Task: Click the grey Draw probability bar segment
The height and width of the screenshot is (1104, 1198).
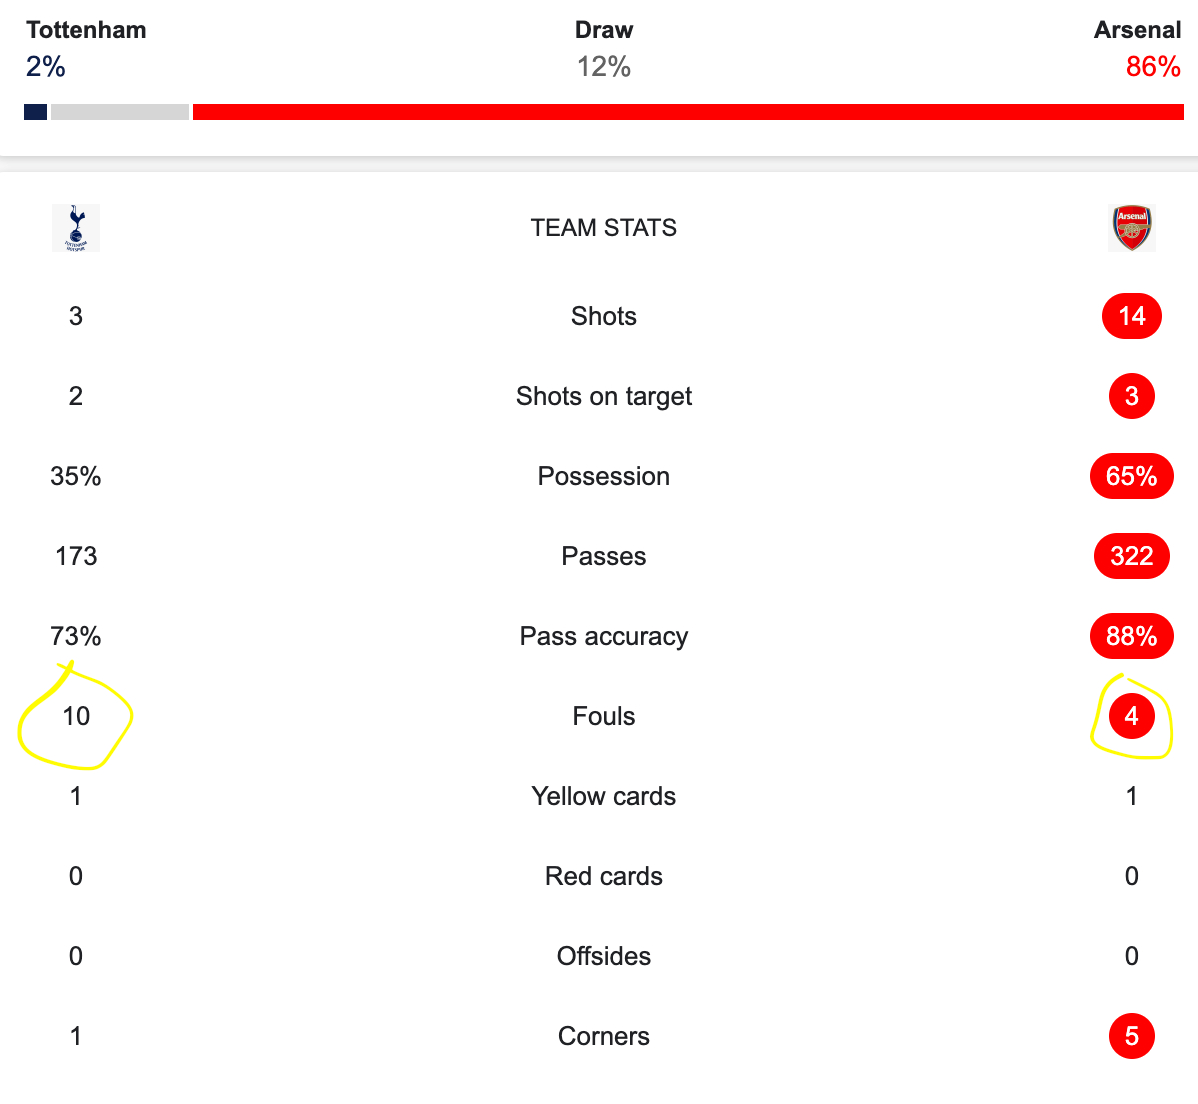Action: tap(120, 112)
